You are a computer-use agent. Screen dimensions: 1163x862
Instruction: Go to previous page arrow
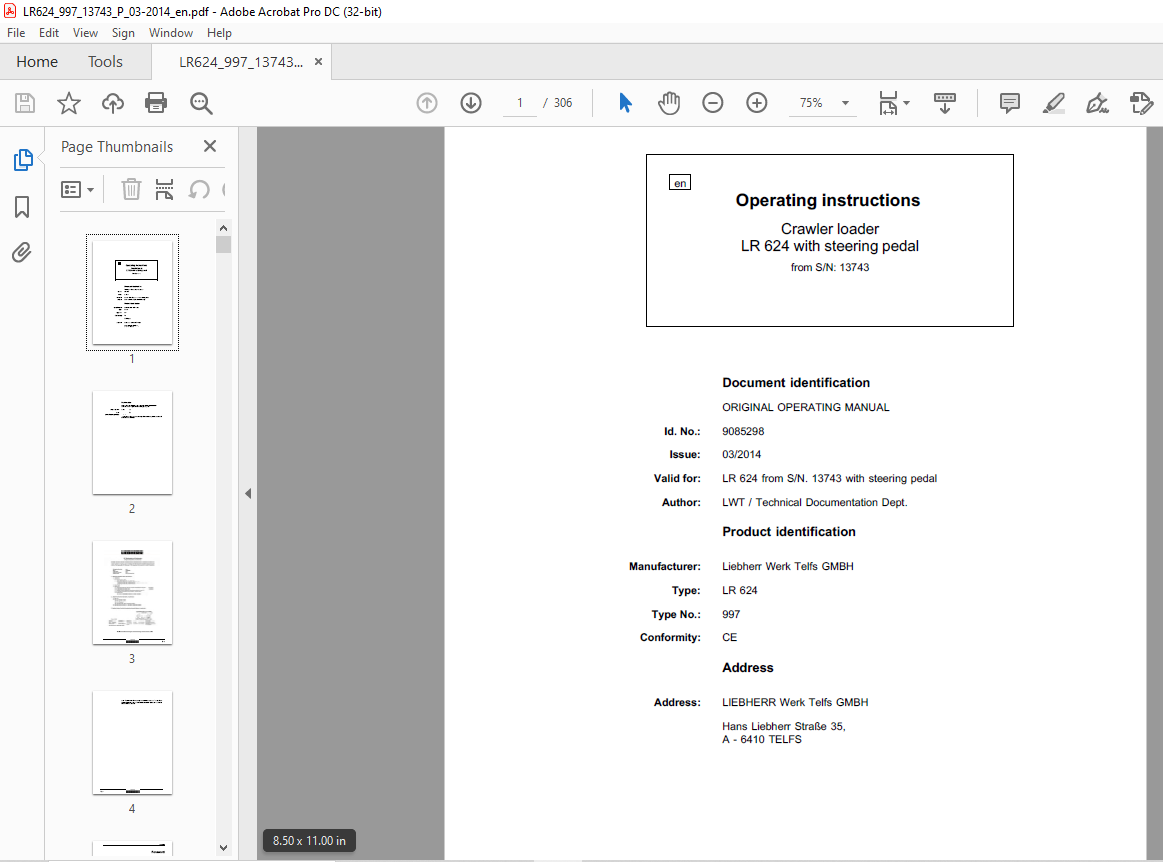(x=426, y=103)
